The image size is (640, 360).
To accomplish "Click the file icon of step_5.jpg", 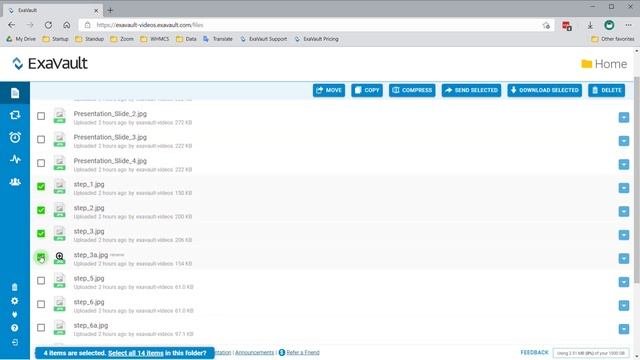I will 60,281.
